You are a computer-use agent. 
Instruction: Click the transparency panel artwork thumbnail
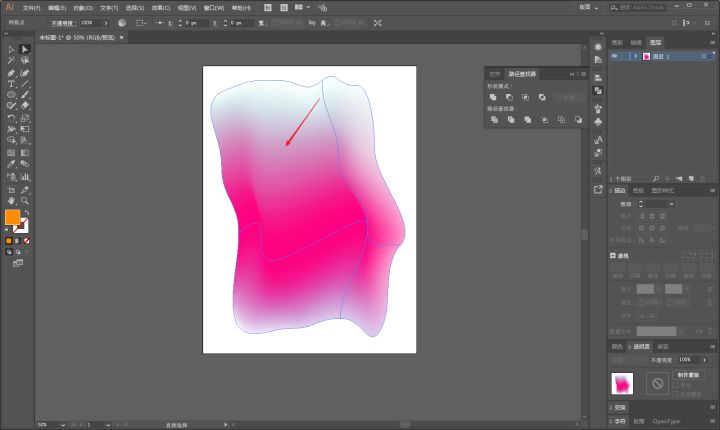pyautogui.click(x=623, y=383)
